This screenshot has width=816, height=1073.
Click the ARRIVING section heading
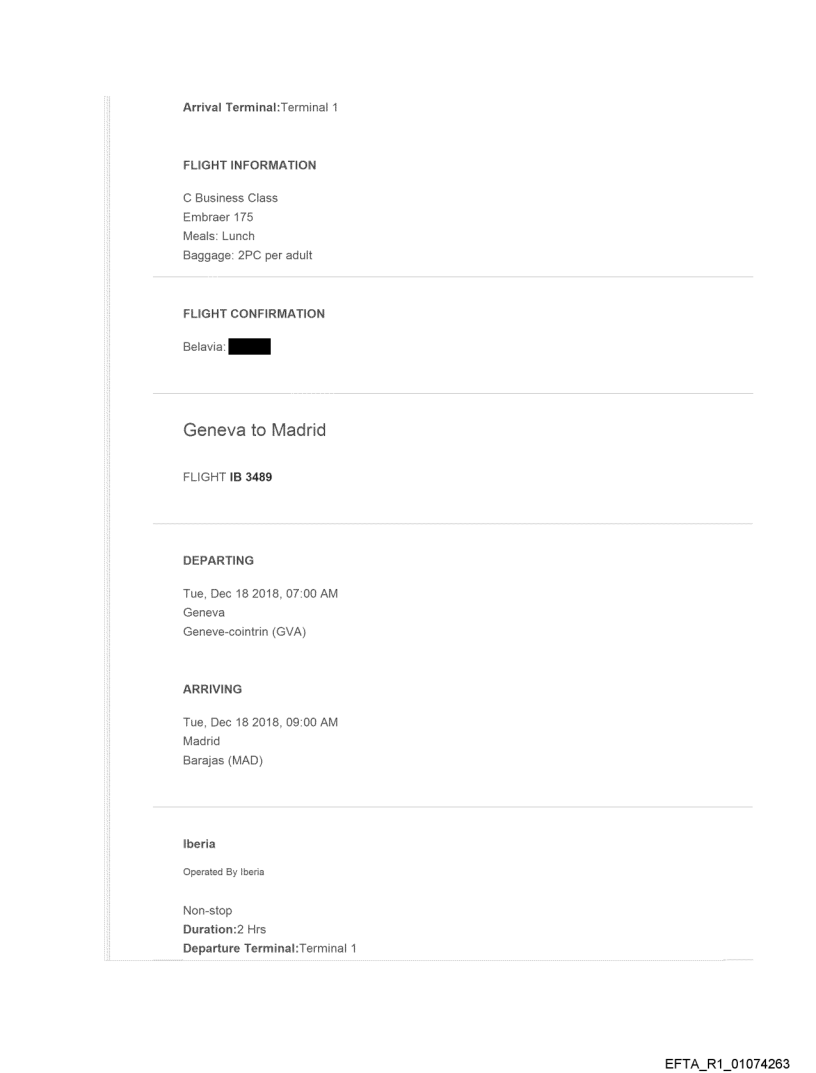pos(212,689)
